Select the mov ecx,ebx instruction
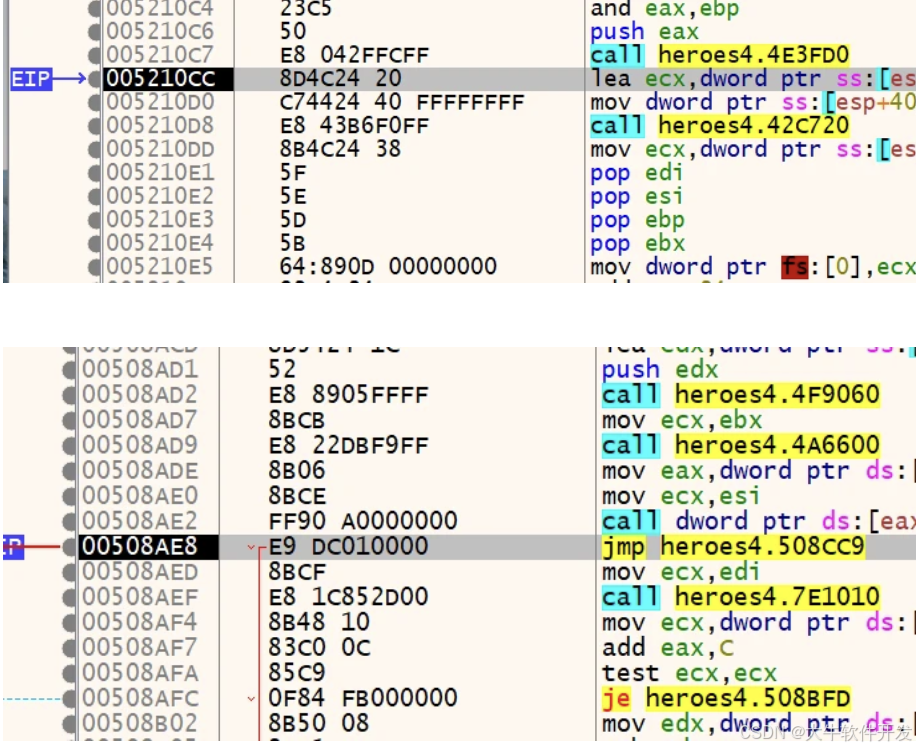 click(682, 420)
